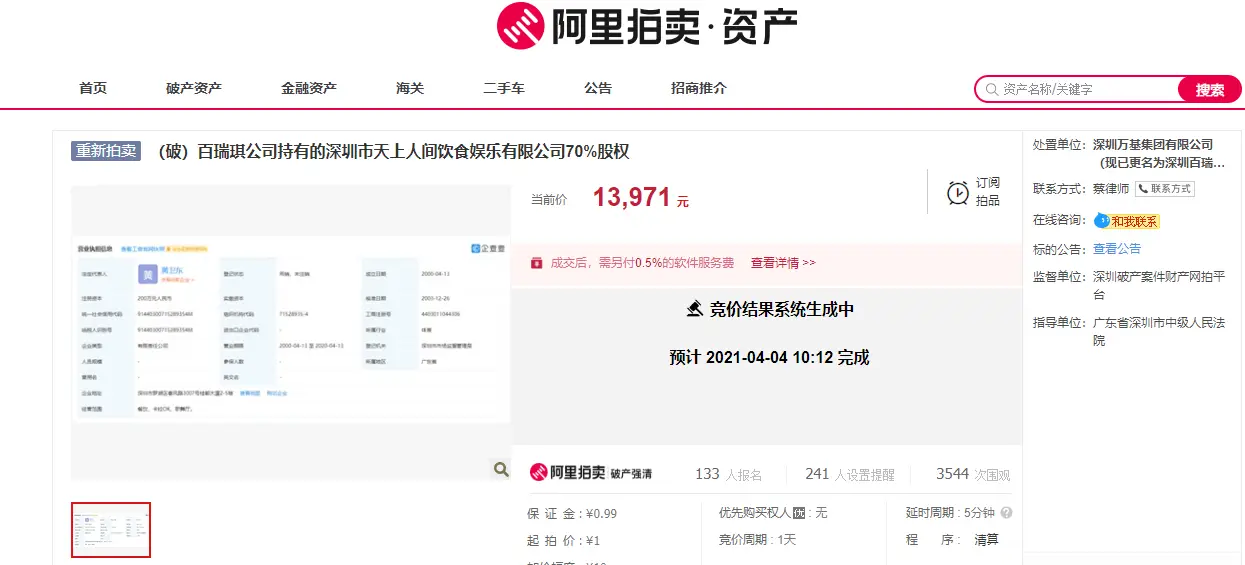This screenshot has width=1245, height=565.
Task: Click 订阅拍品 text
Action: tap(988, 191)
